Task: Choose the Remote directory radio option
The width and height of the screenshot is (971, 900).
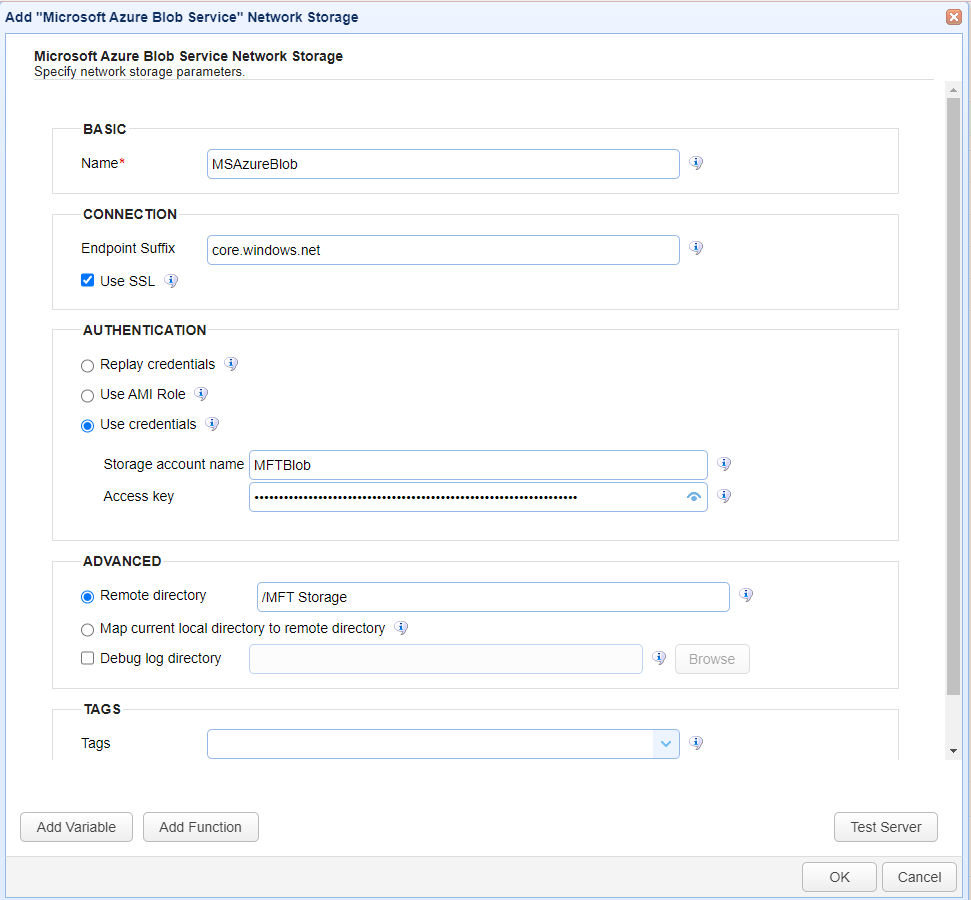Action: (87, 596)
